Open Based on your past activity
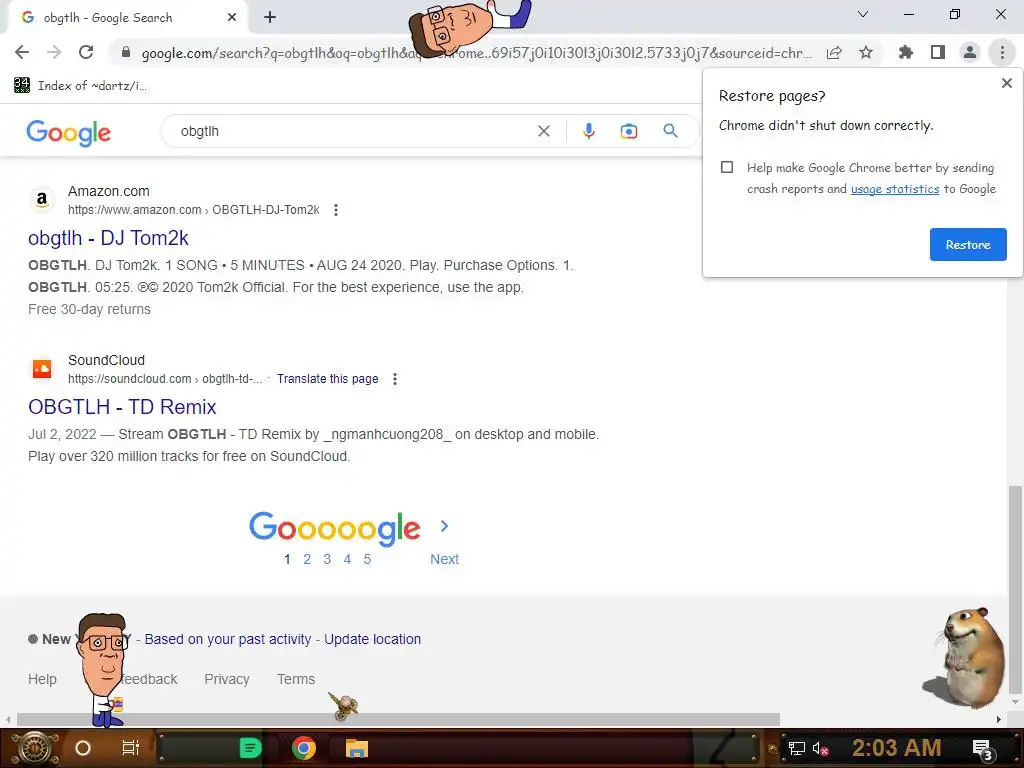Viewport: 1024px width, 768px height. (x=228, y=639)
